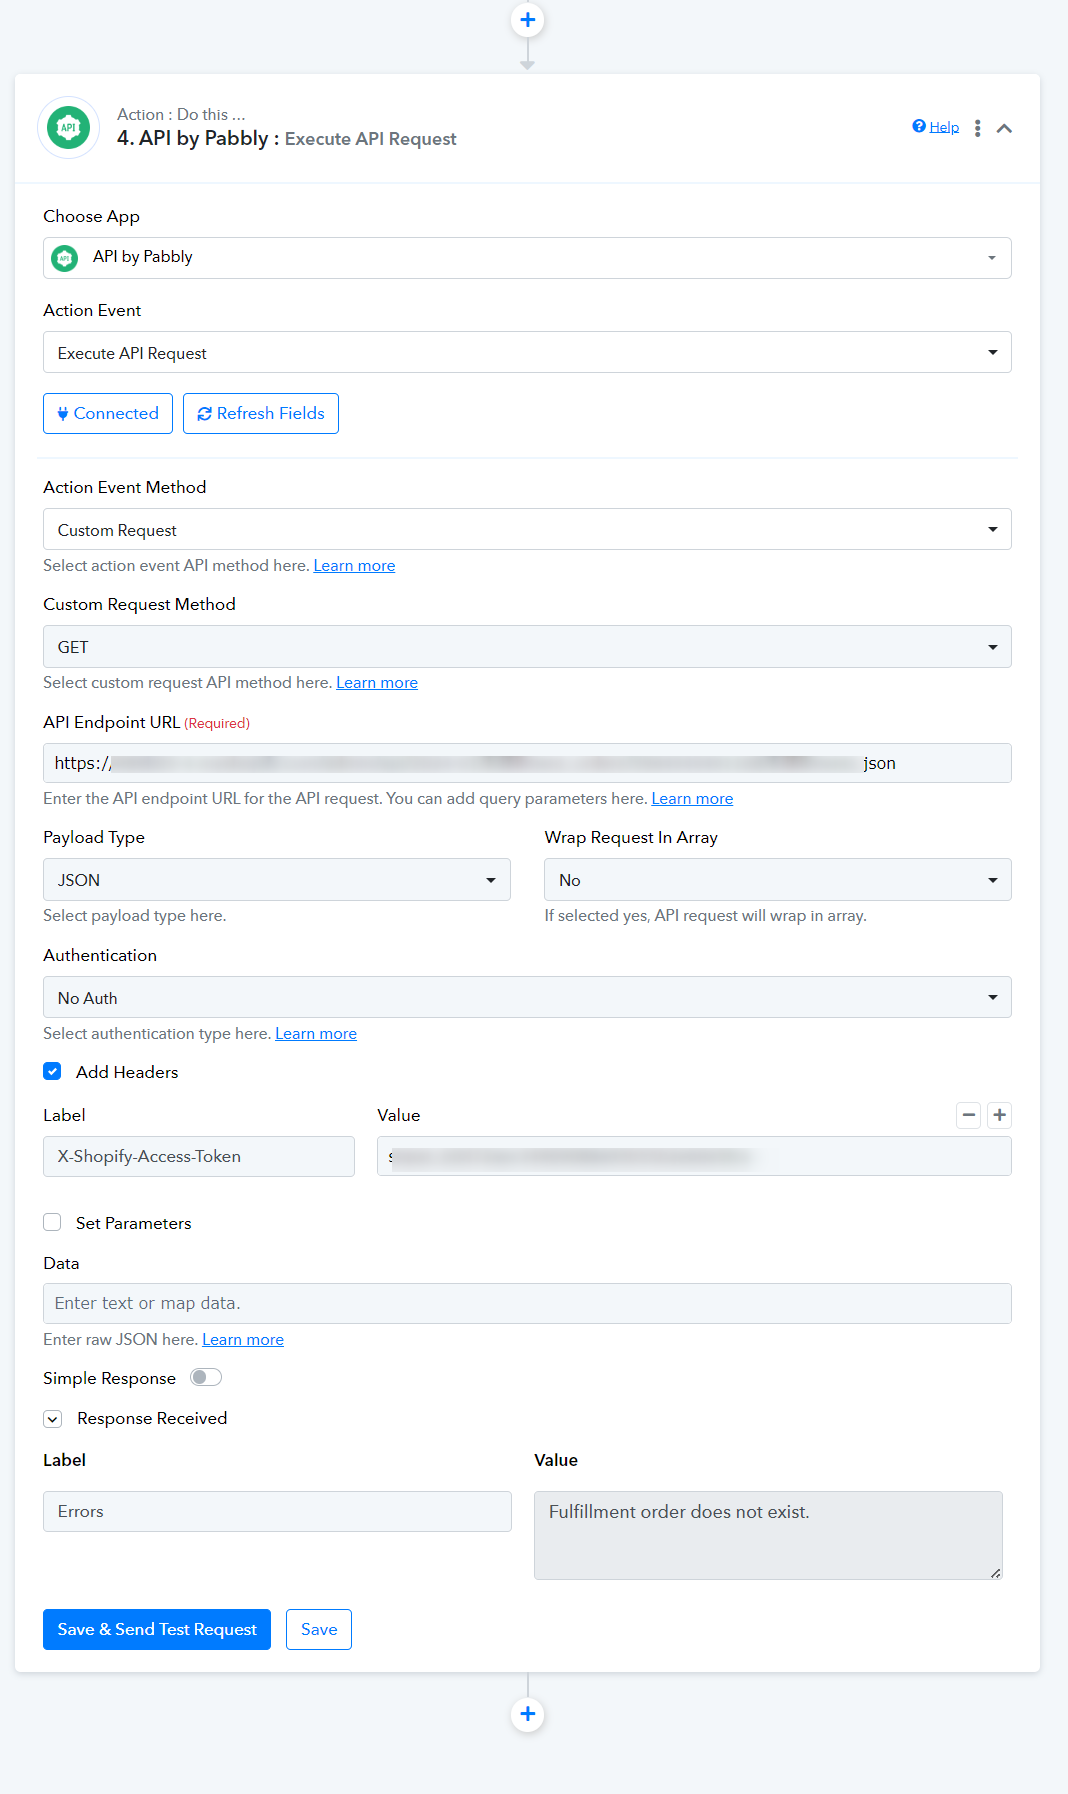Screen dimensions: 1068x1794
Task: Open the Action Event dropdown
Action: click(x=527, y=352)
